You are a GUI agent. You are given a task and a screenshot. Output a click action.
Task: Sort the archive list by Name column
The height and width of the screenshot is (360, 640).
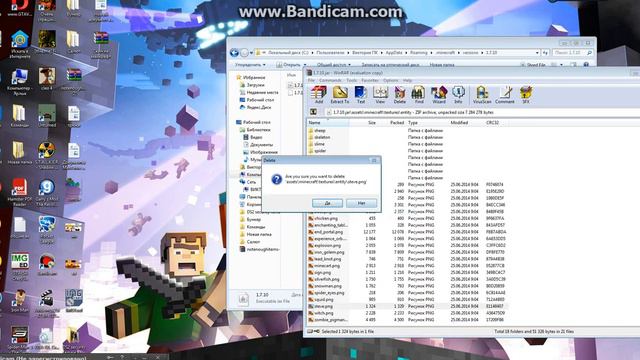[x=328, y=122]
